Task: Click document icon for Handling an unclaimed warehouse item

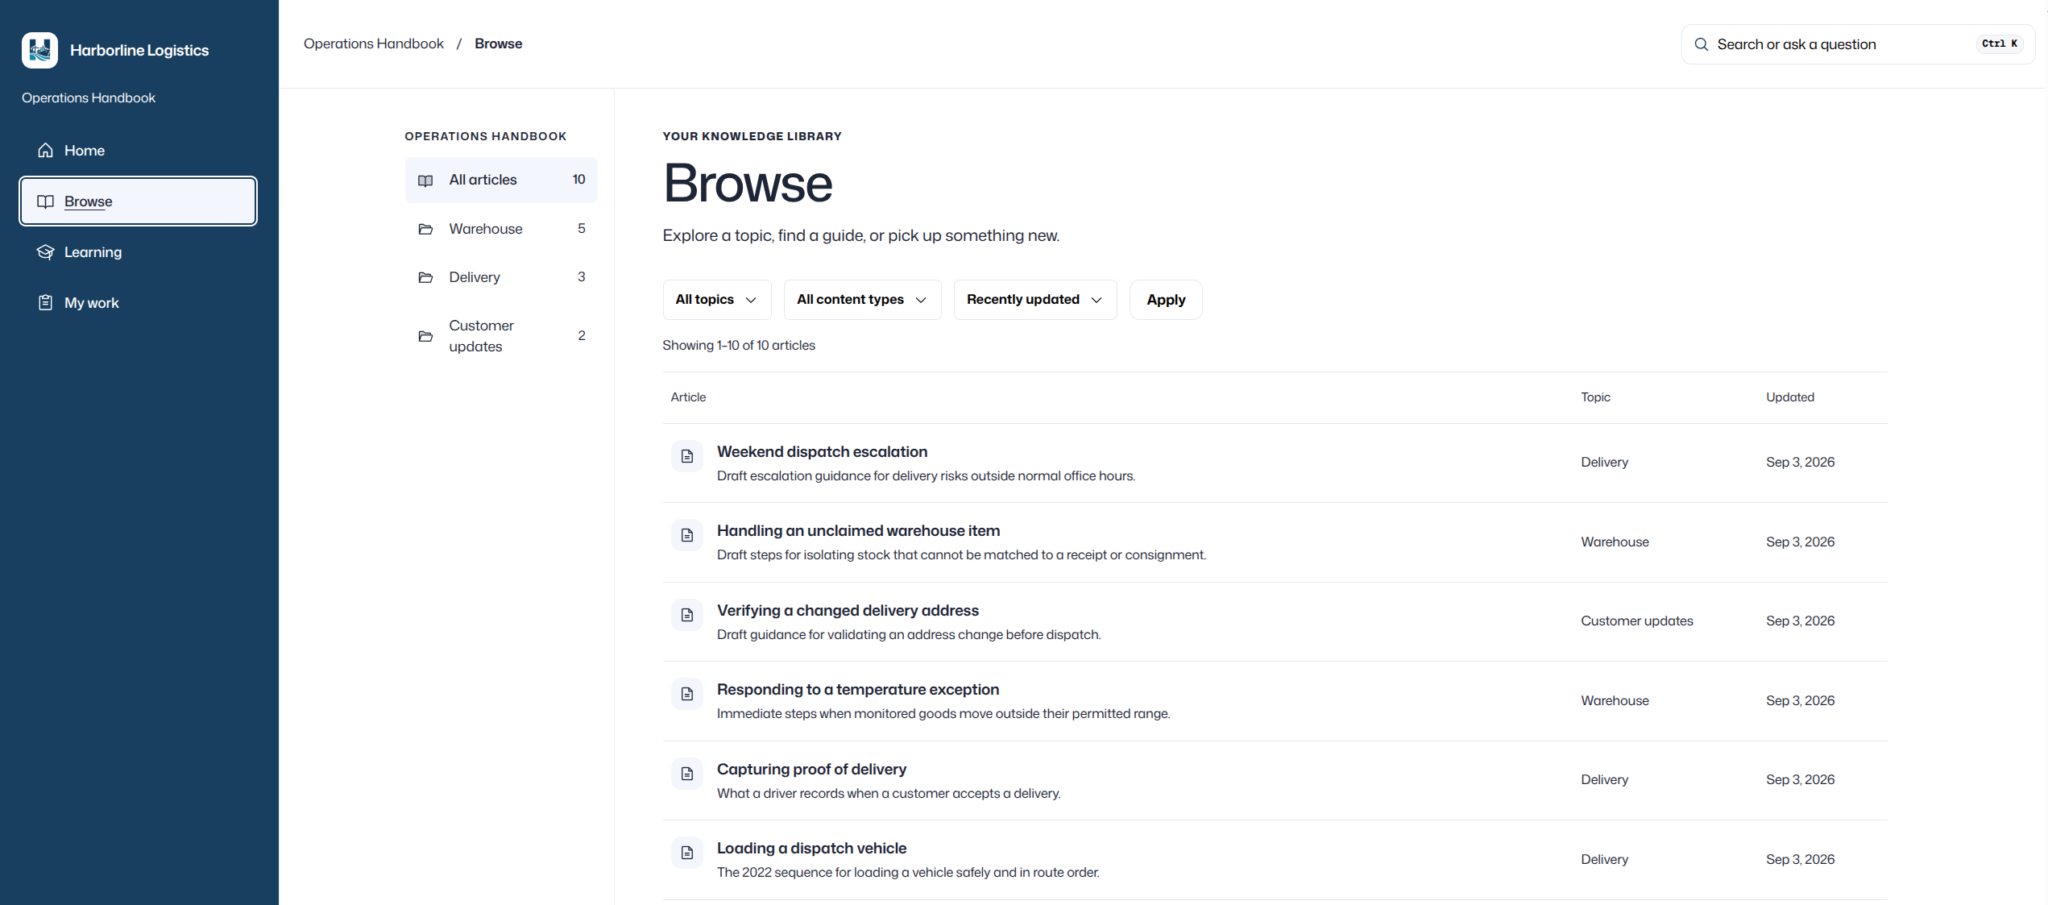Action: 687,535
